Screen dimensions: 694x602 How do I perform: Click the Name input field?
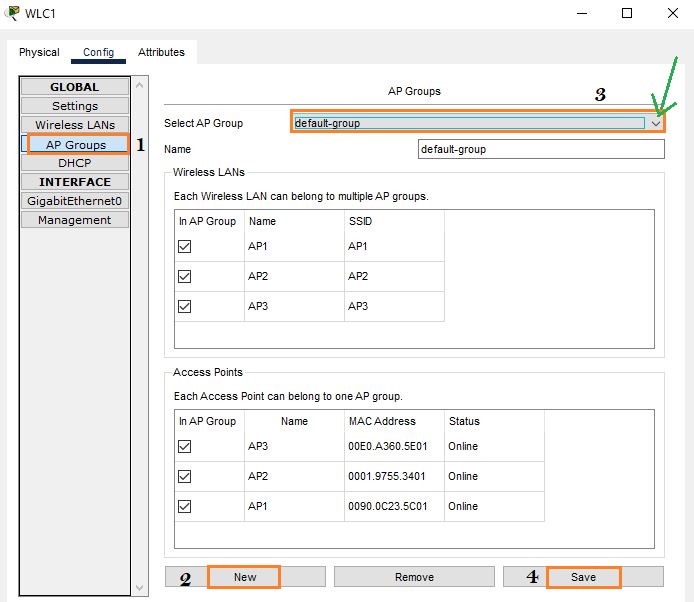tap(540, 149)
